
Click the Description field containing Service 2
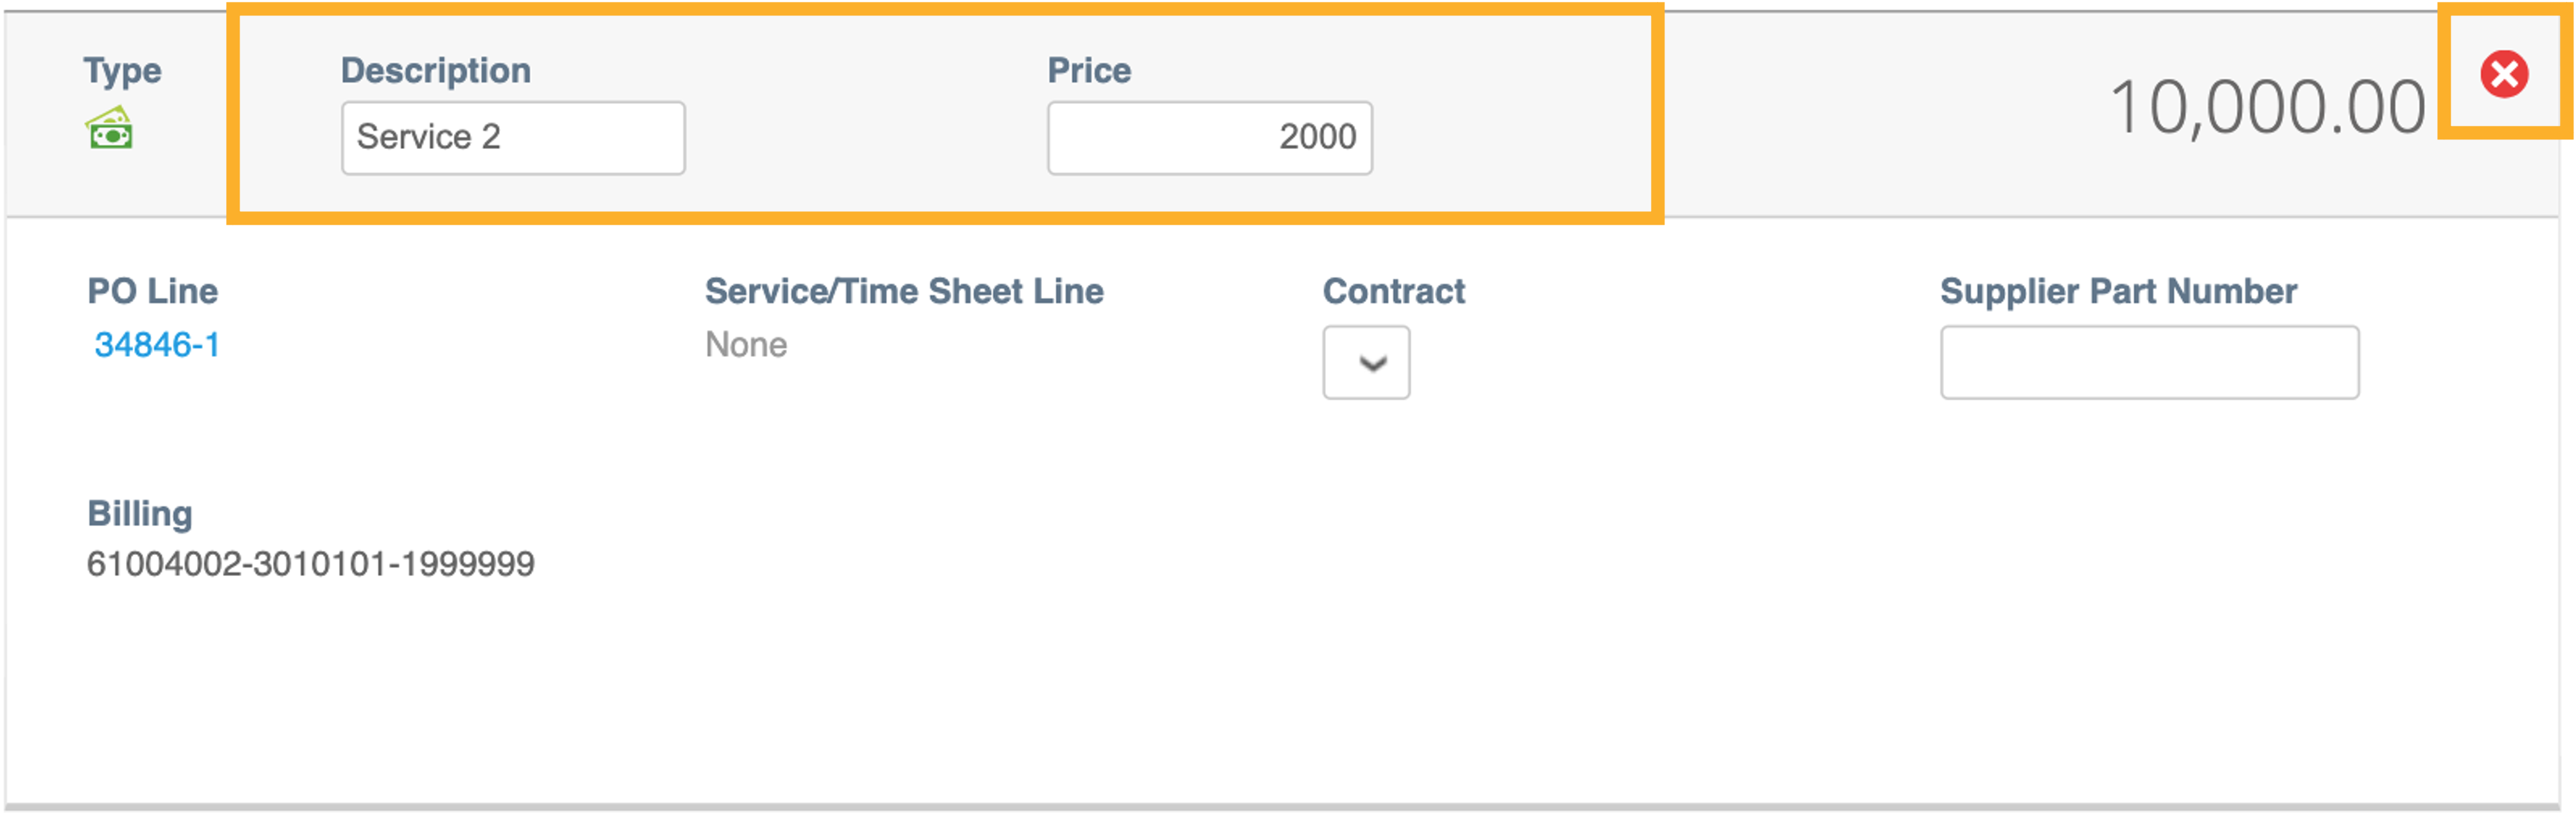[512, 137]
